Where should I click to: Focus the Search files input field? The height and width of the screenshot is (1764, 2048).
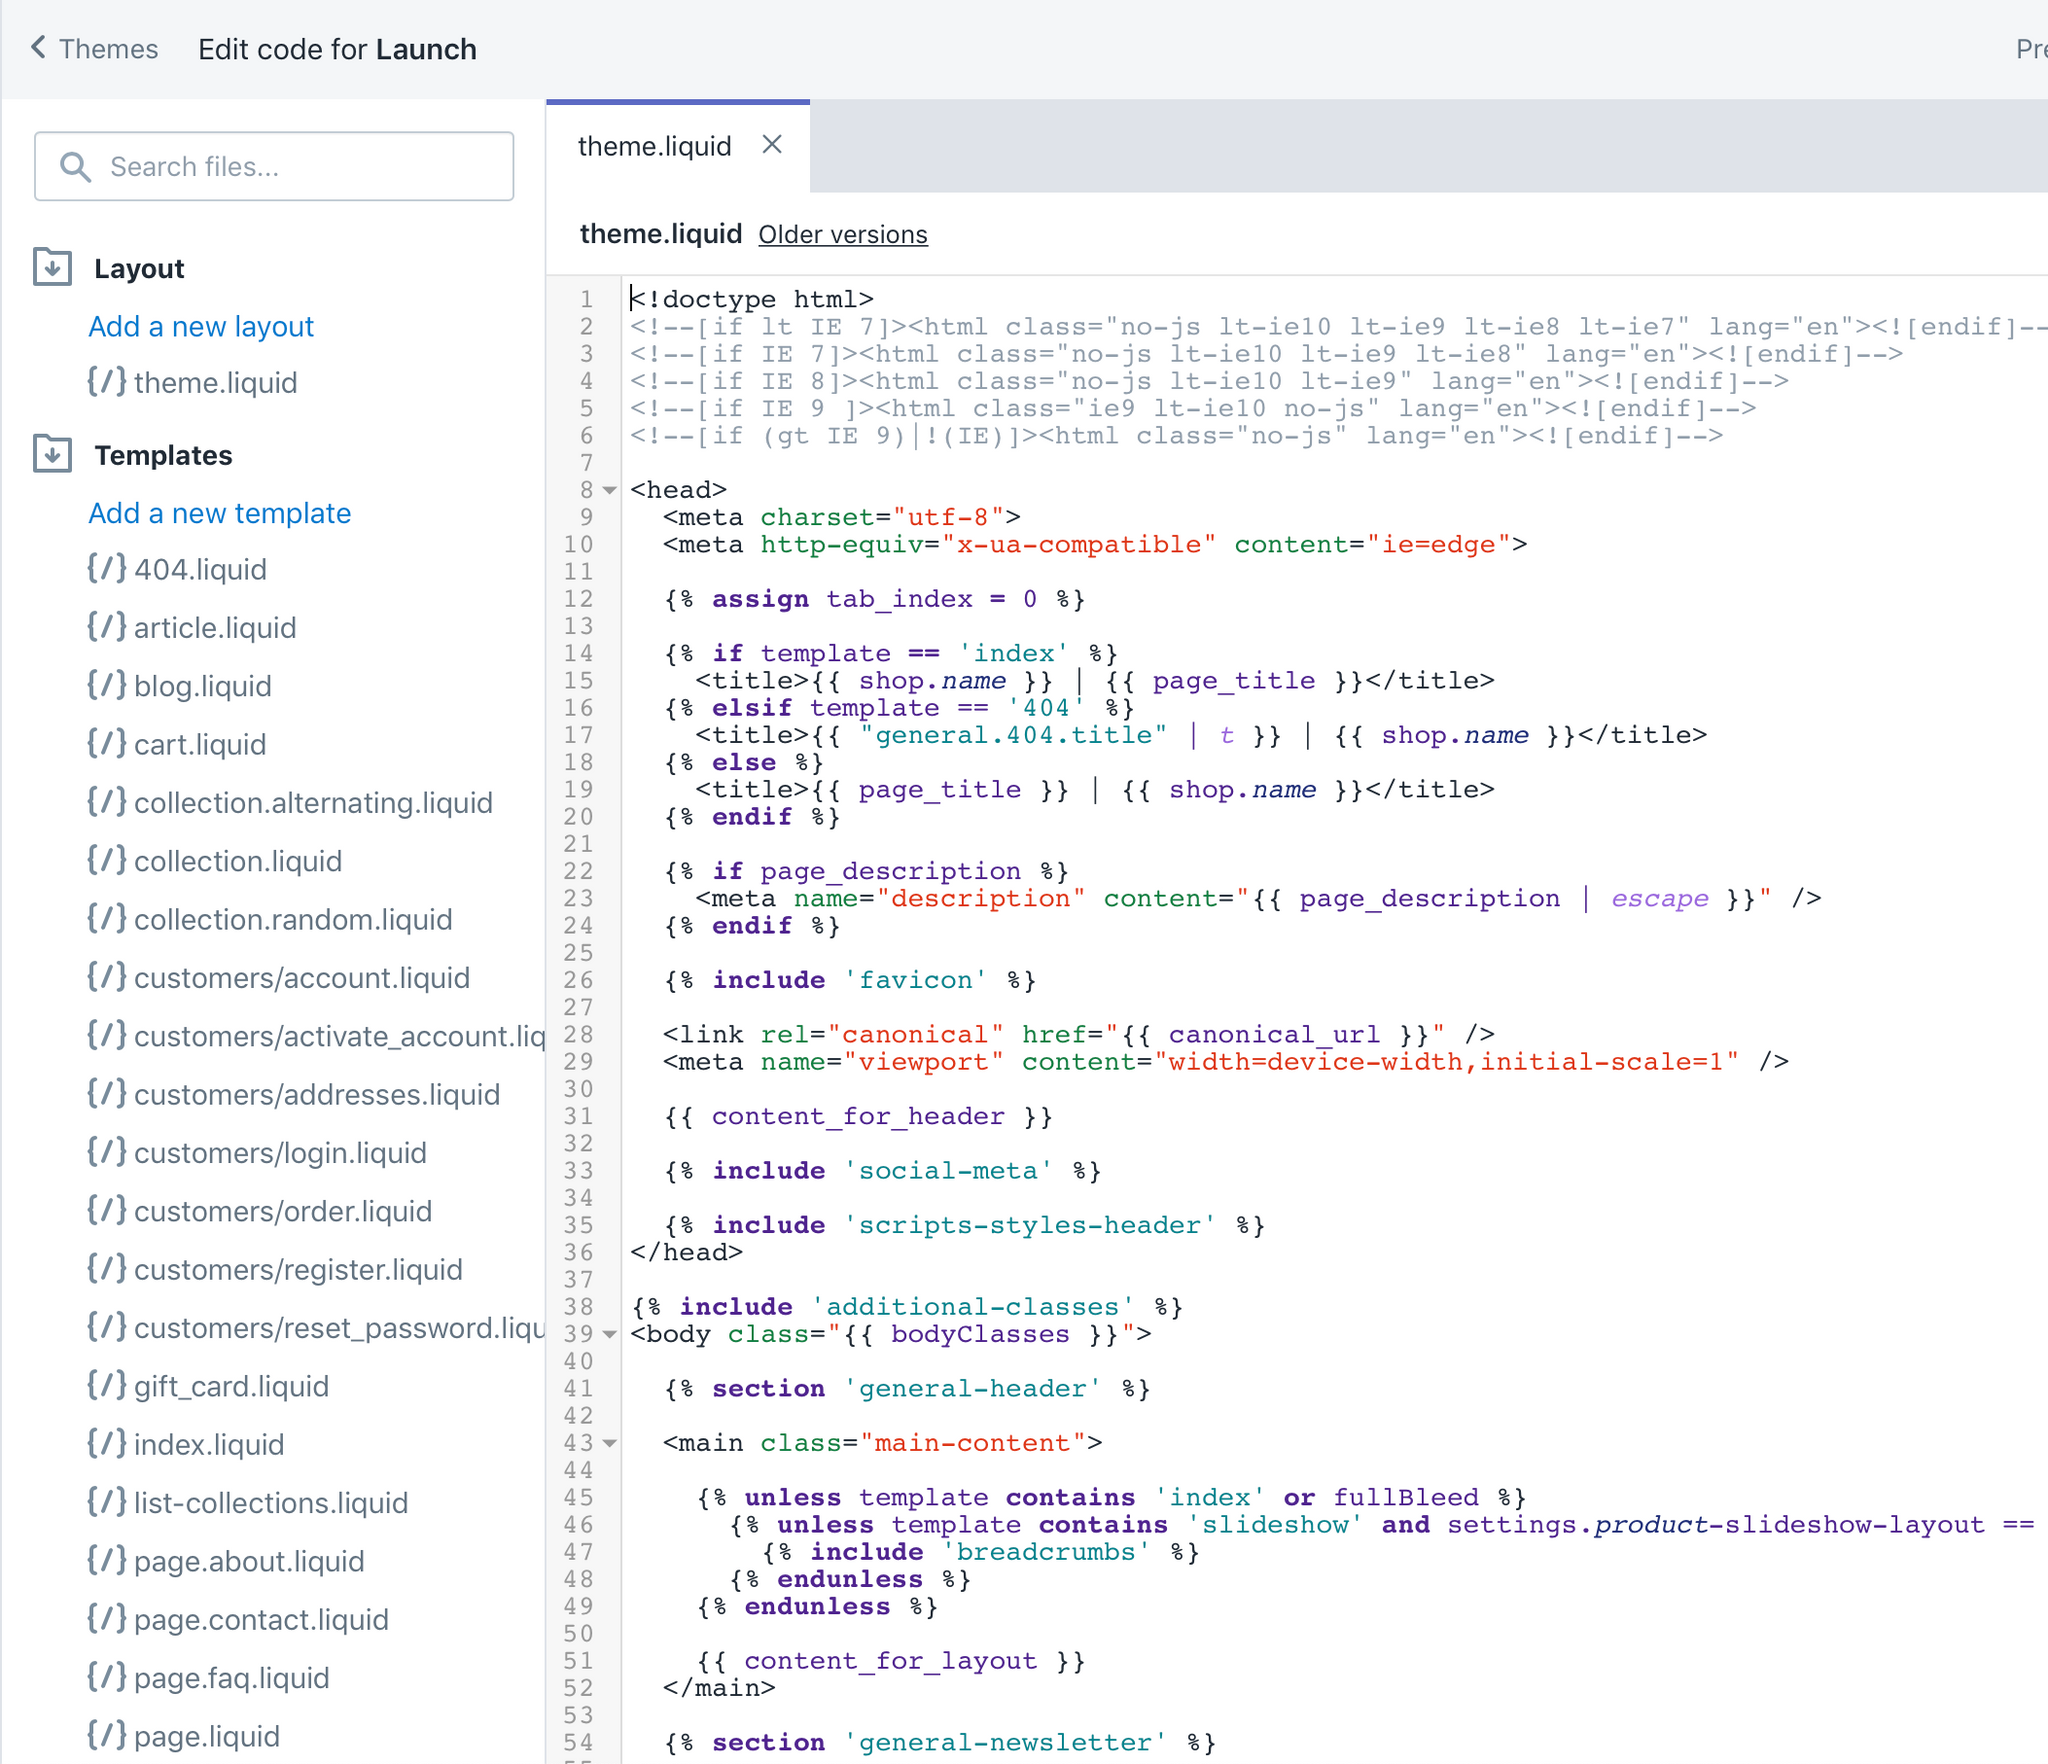tap(300, 166)
